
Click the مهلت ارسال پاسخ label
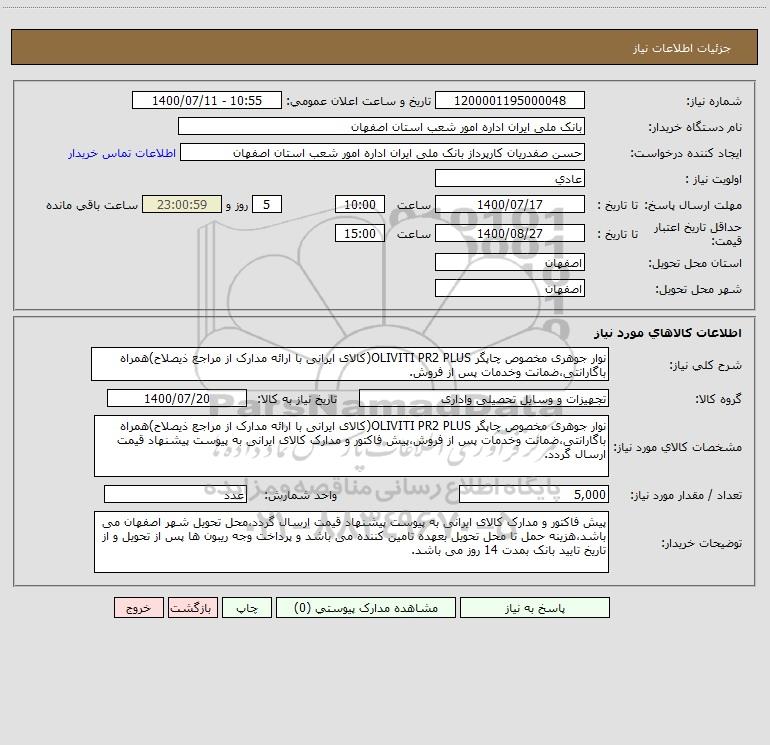pyautogui.click(x=693, y=205)
